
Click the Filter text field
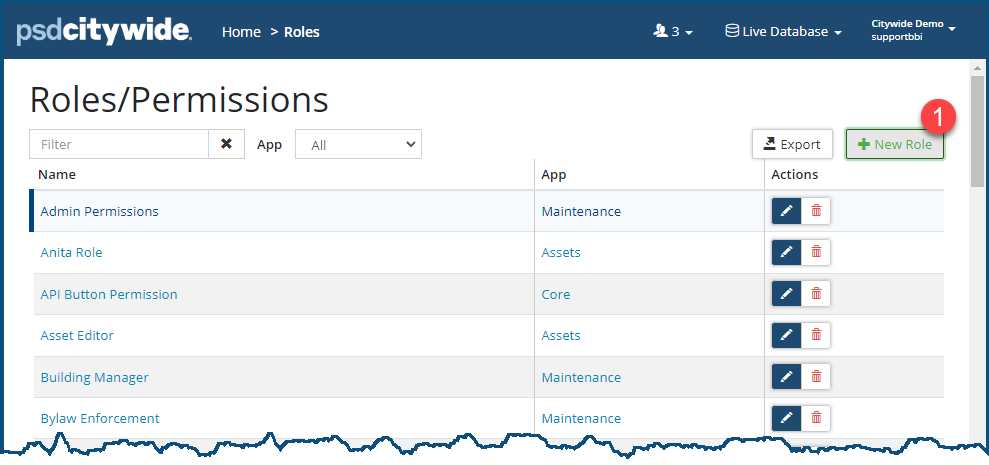point(119,144)
